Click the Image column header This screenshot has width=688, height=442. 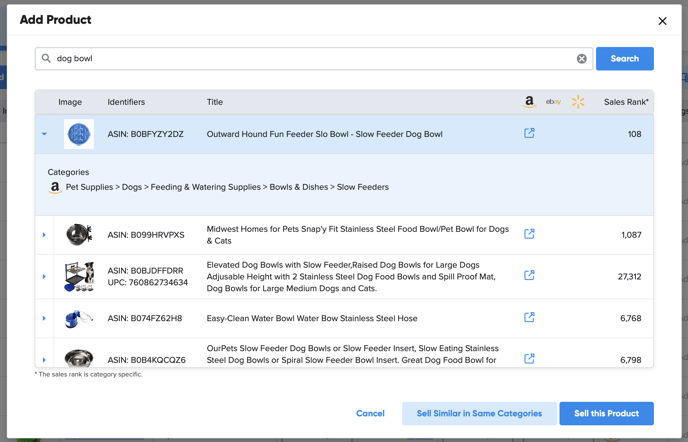click(x=70, y=102)
